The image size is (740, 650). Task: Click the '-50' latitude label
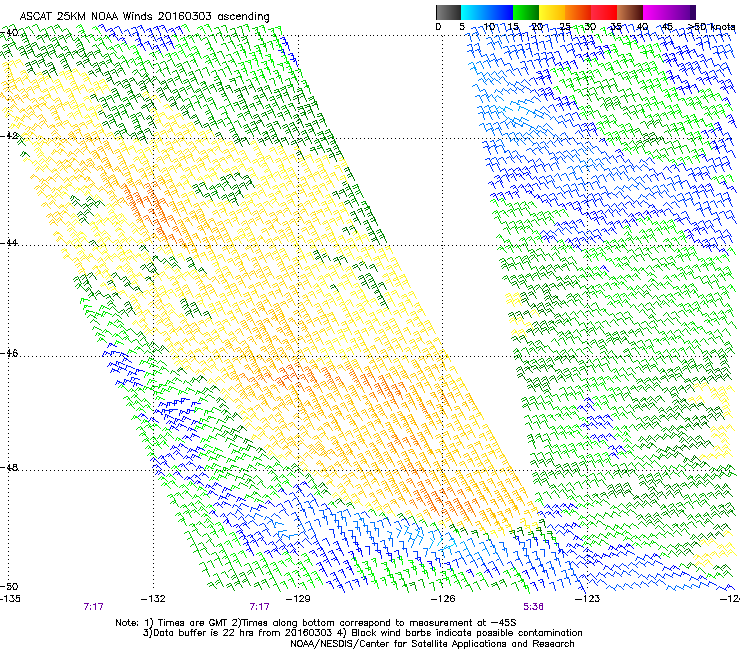point(9,586)
